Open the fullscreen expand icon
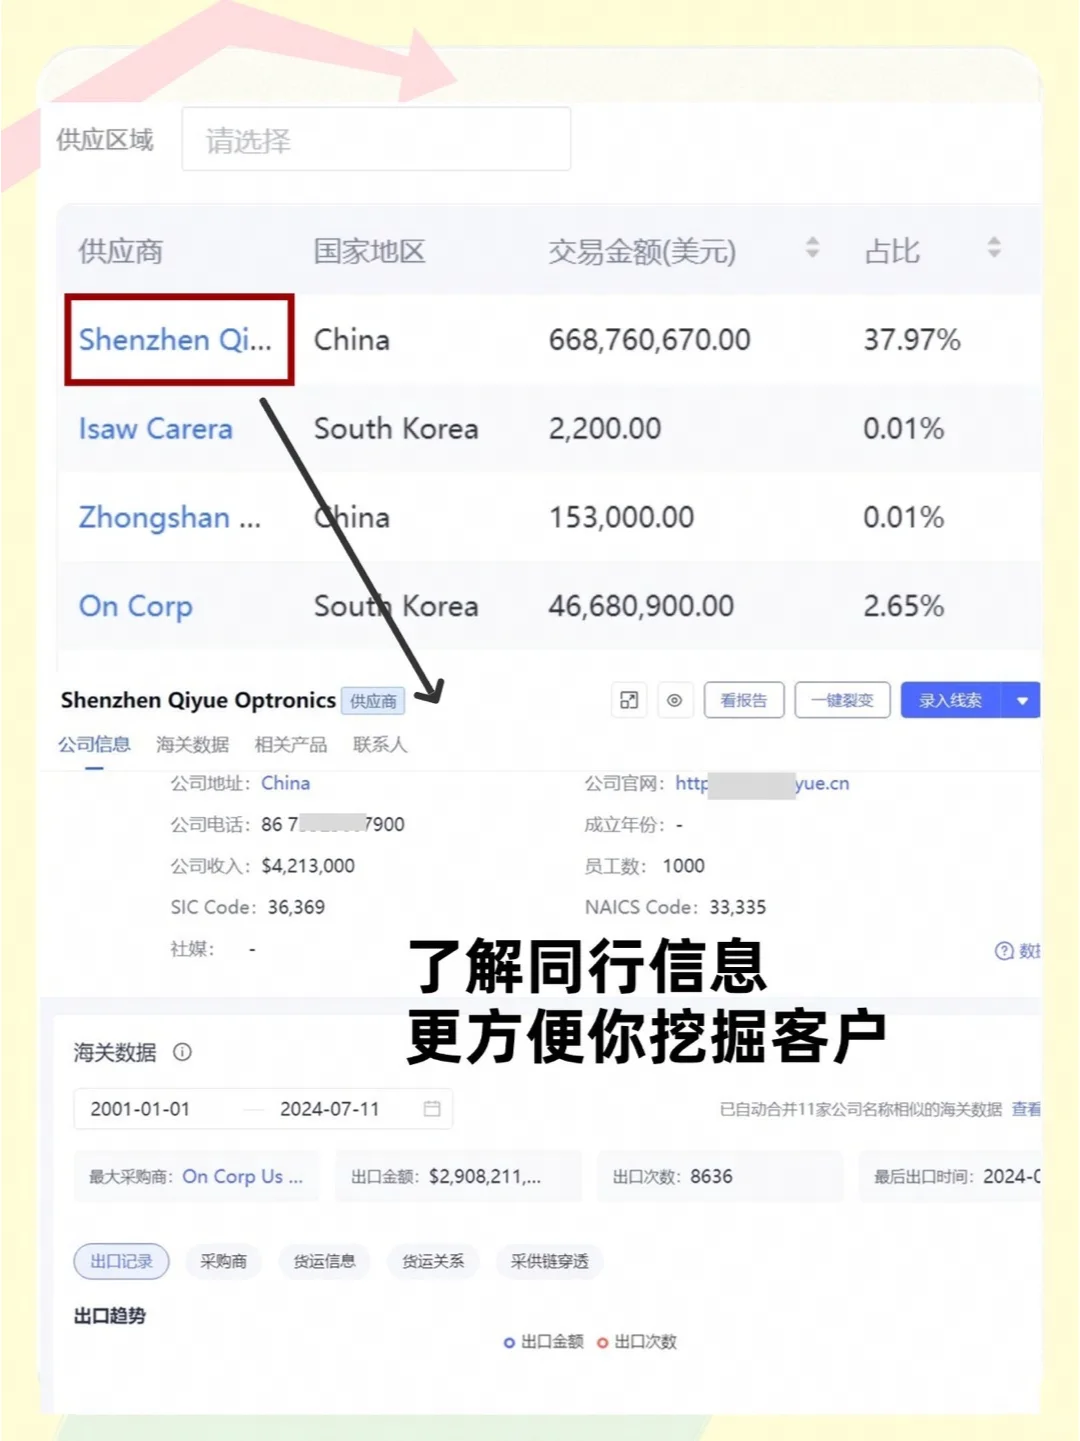Image resolution: width=1080 pixels, height=1441 pixels. [x=629, y=700]
